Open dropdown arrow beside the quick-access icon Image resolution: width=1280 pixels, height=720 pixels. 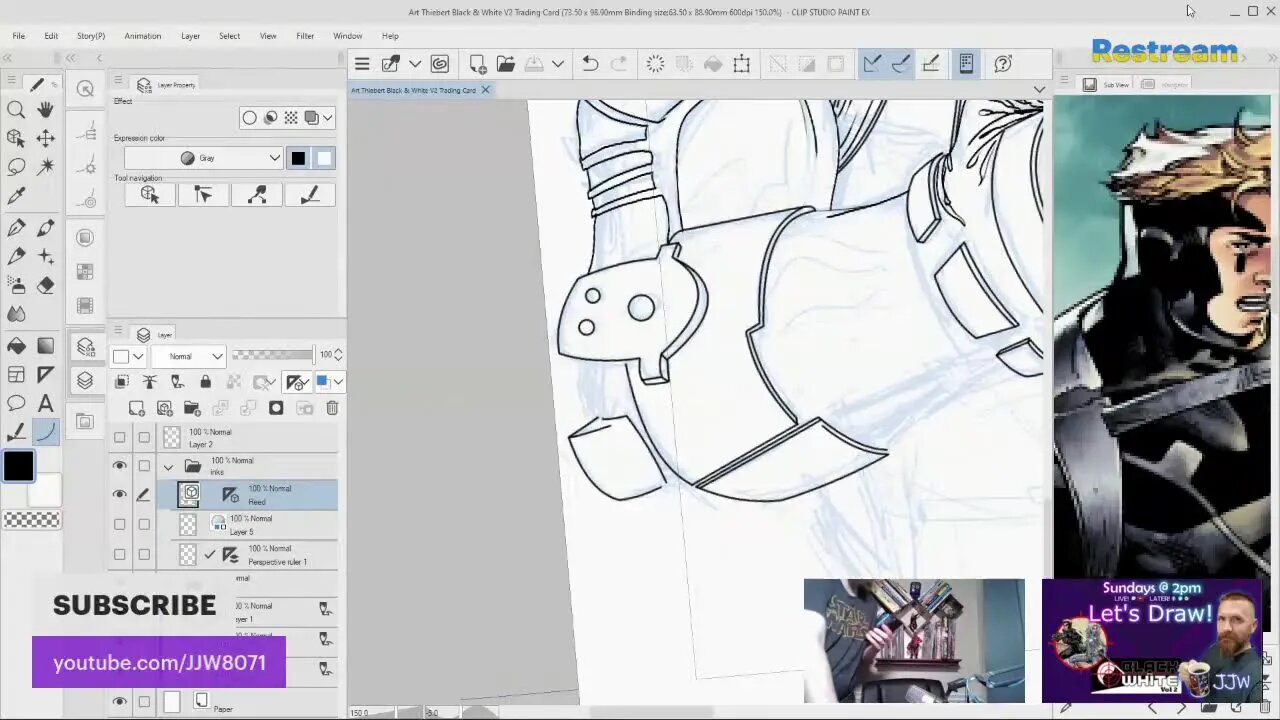(x=415, y=64)
